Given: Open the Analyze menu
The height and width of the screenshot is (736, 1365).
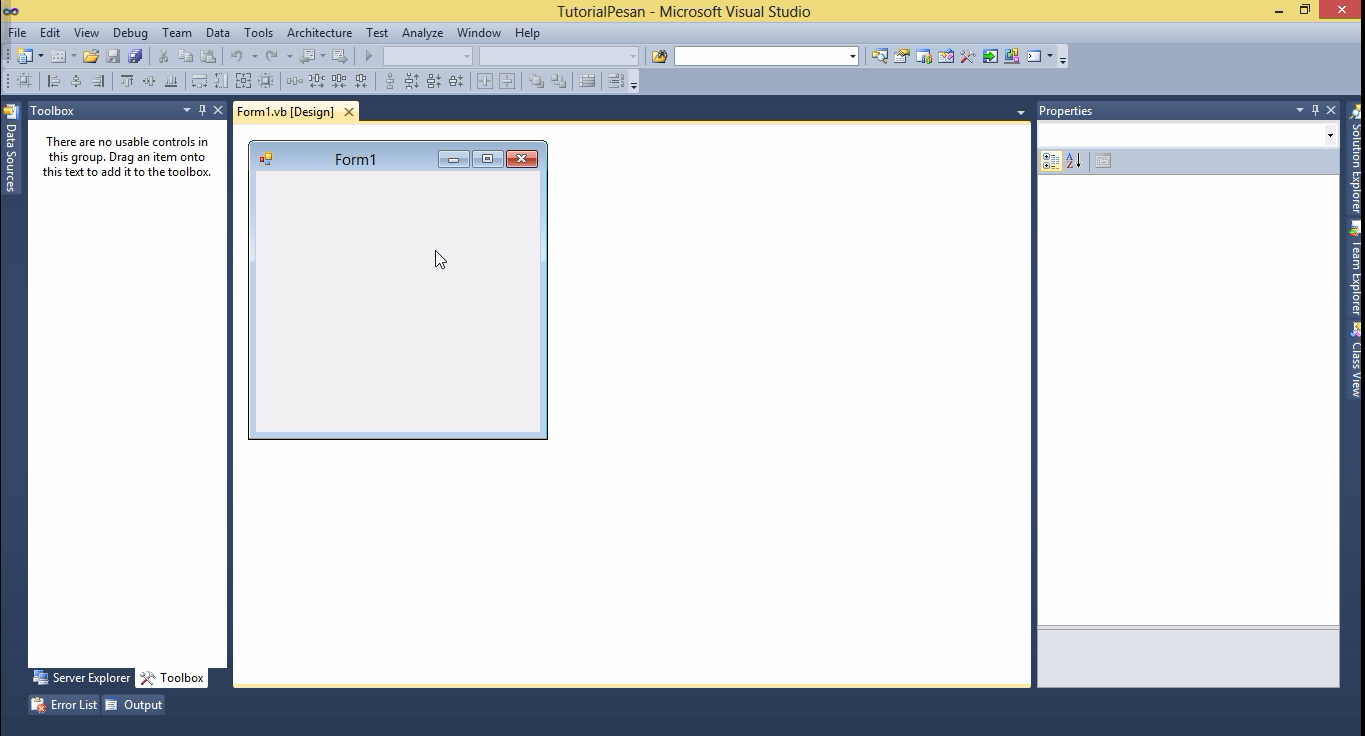Looking at the screenshot, I should pyautogui.click(x=422, y=33).
